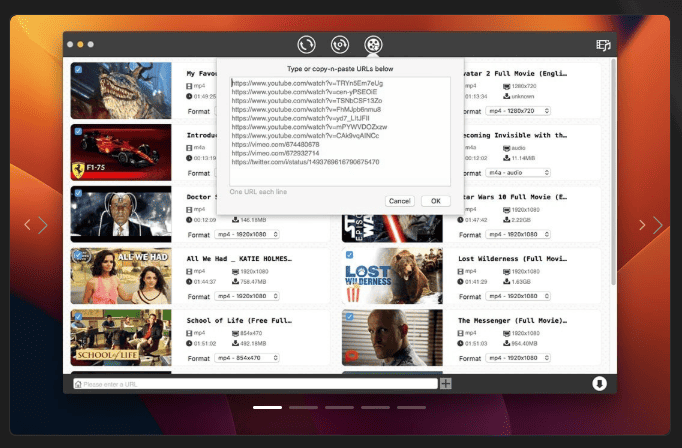Open the convert tab icon in toolbar
Screen dimensions: 682x448
coord(306,44)
